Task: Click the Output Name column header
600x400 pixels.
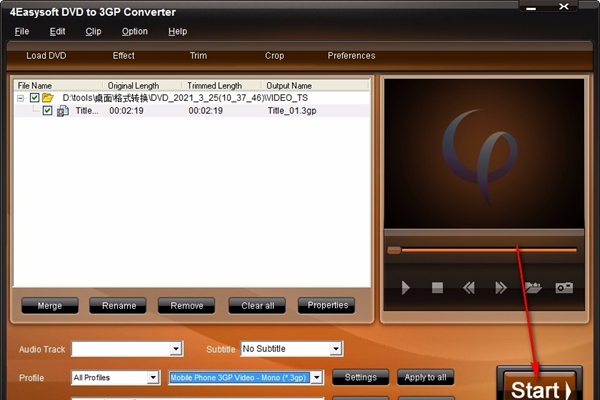Action: click(315, 85)
